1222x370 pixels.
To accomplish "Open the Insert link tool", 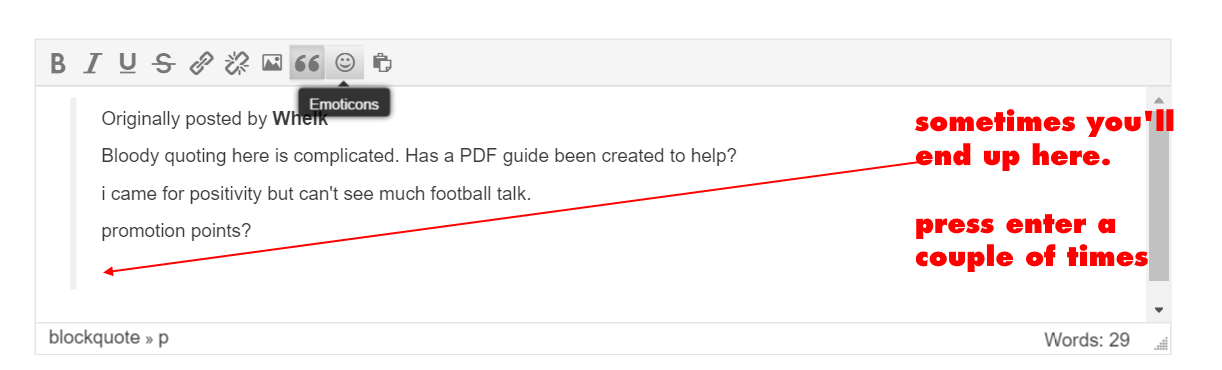I will point(201,64).
